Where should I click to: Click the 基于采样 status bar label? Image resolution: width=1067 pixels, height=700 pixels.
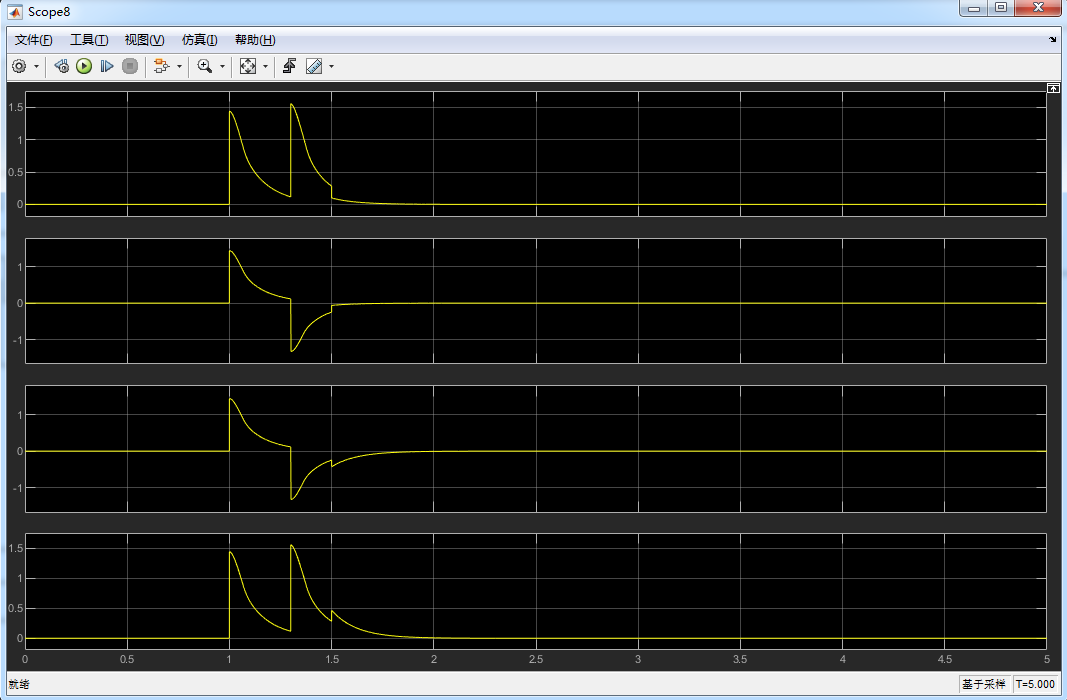983,684
